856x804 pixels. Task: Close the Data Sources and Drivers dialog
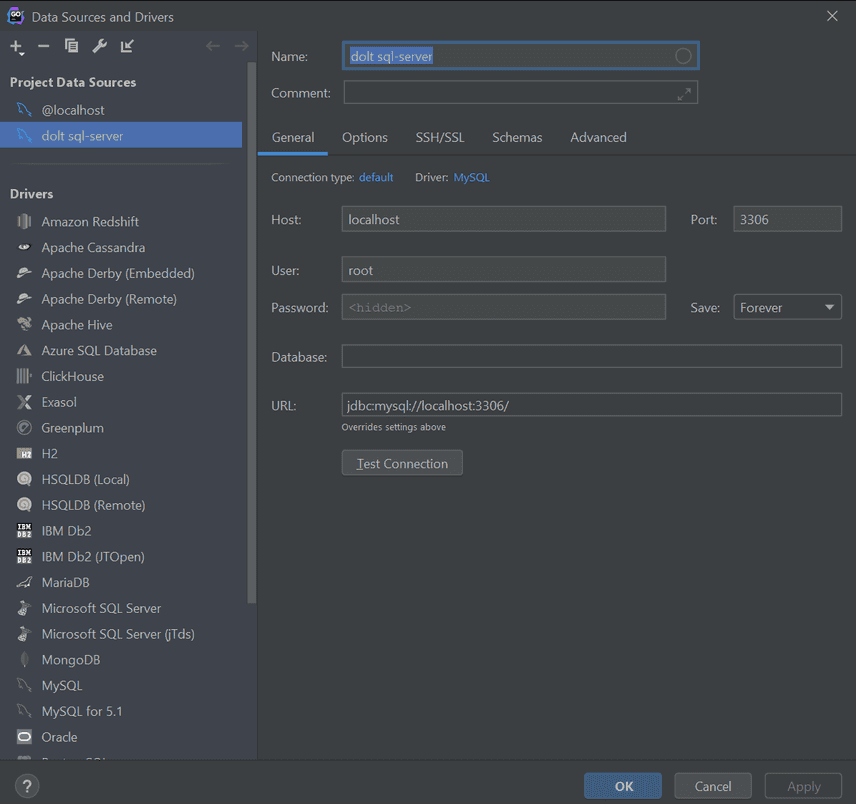pyautogui.click(x=832, y=16)
